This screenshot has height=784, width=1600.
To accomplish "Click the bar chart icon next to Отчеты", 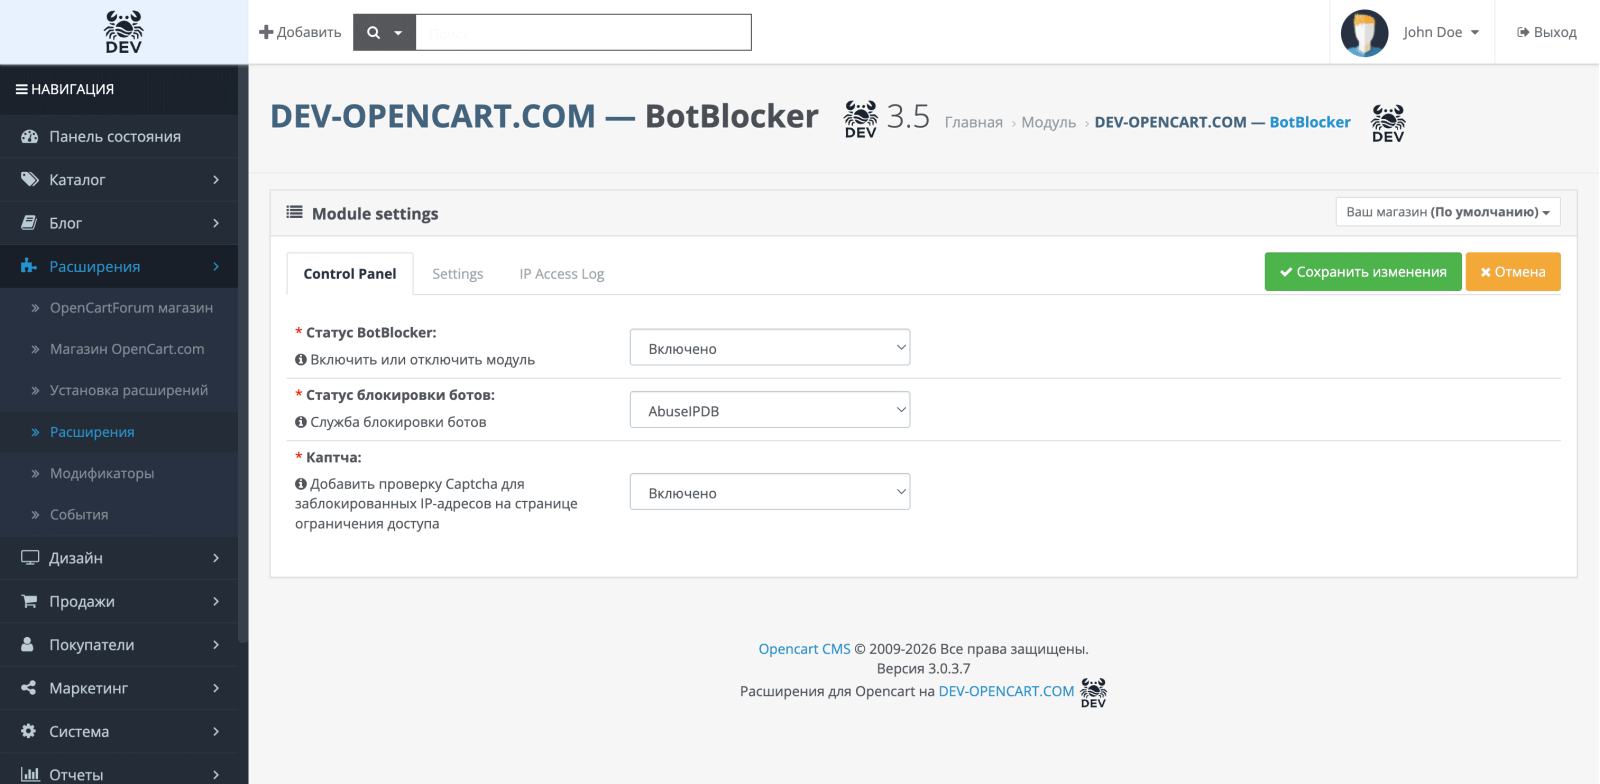I will (30, 774).
